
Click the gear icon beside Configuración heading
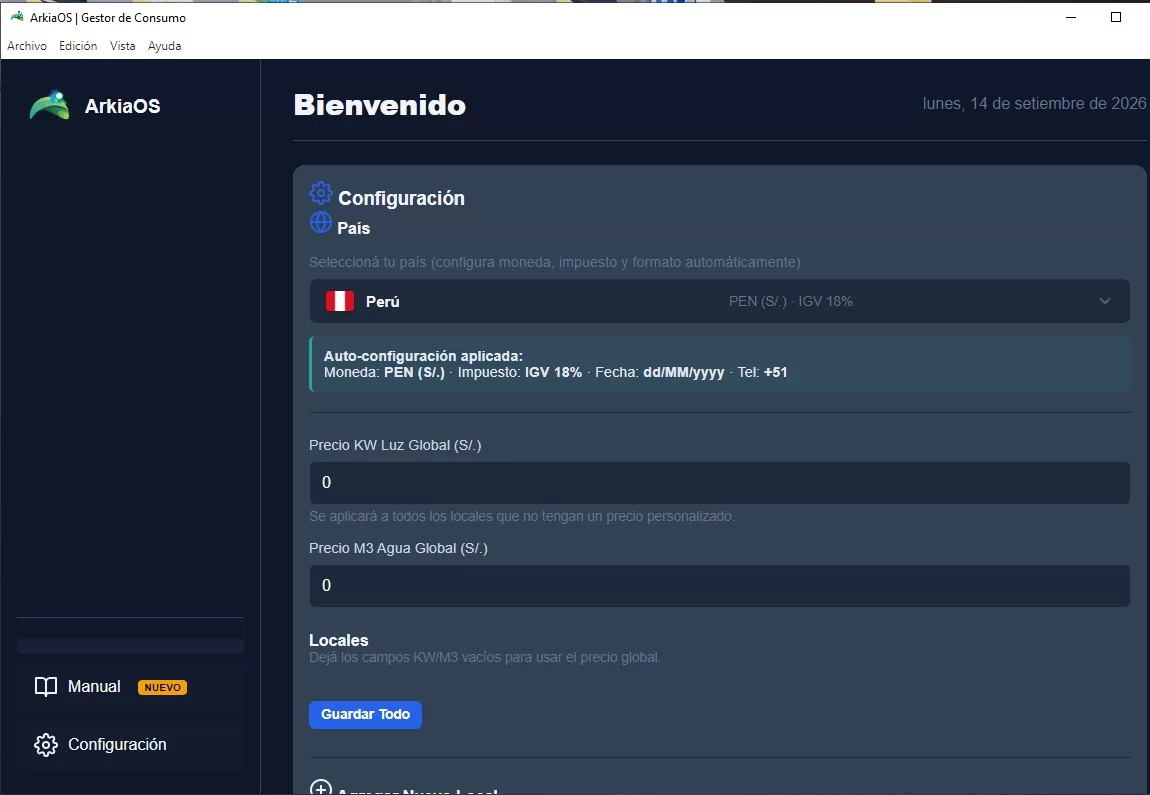[x=321, y=193]
